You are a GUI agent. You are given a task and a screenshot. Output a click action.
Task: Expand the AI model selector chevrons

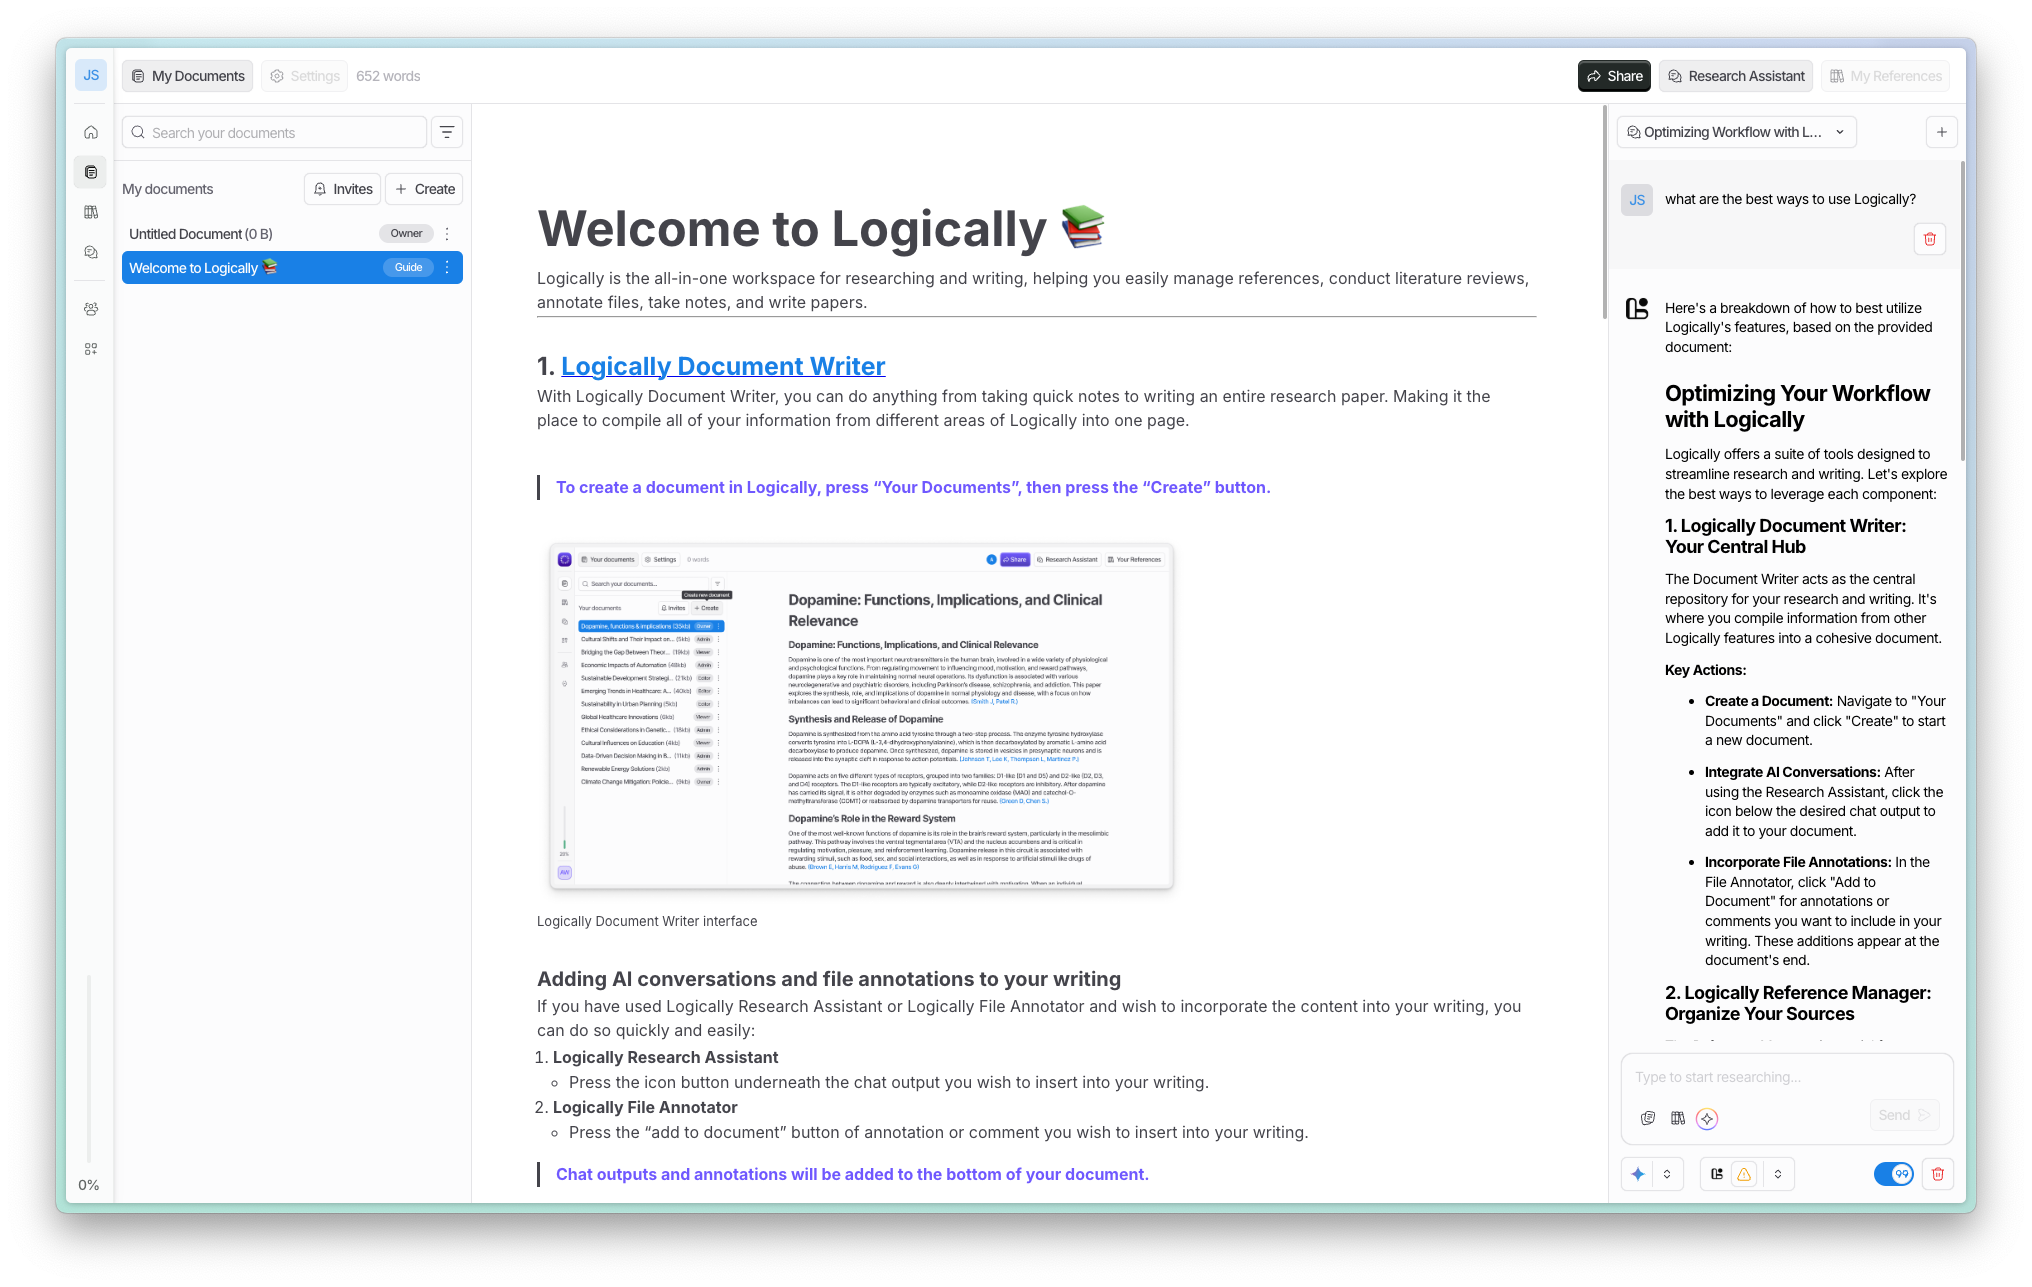click(1667, 1174)
